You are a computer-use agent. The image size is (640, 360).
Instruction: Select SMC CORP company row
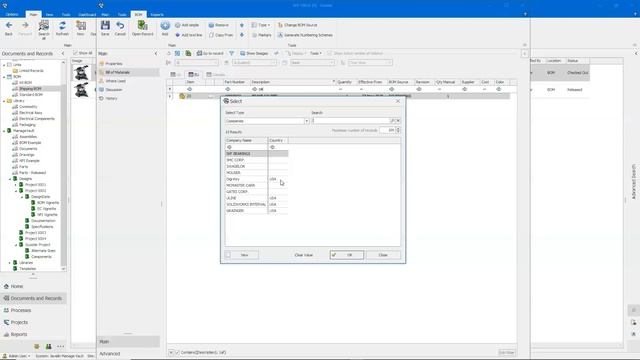click(256, 160)
